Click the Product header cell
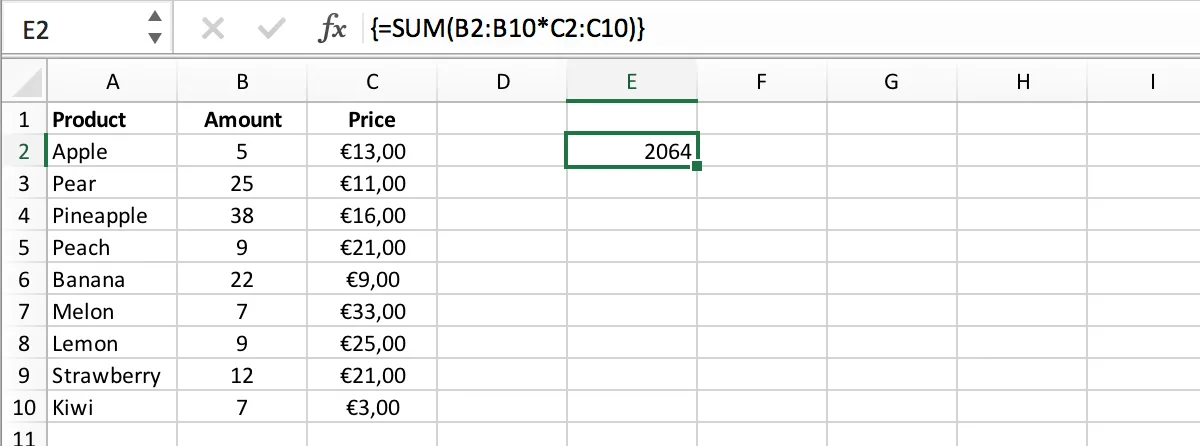 (112, 120)
